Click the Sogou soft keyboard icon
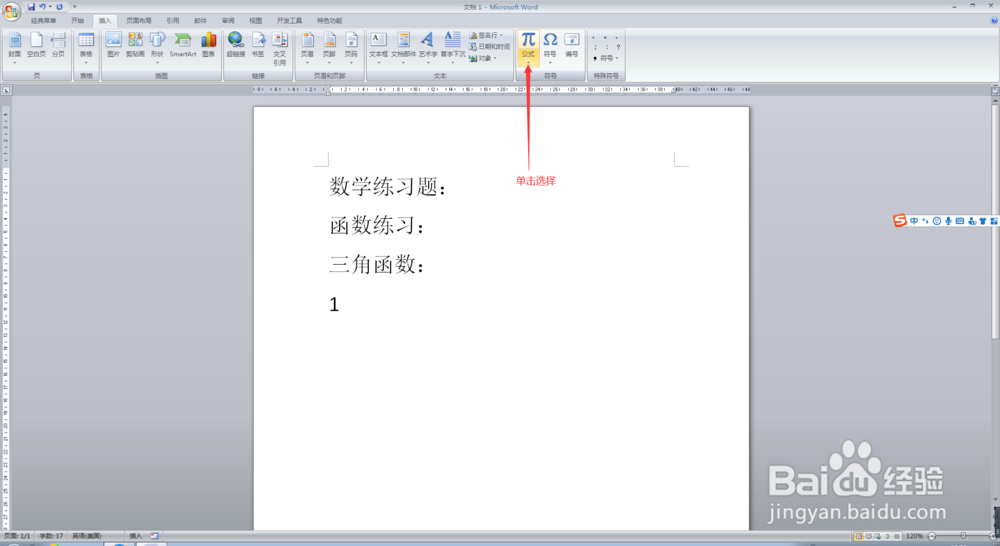Viewport: 1000px width, 546px height. pos(960,221)
